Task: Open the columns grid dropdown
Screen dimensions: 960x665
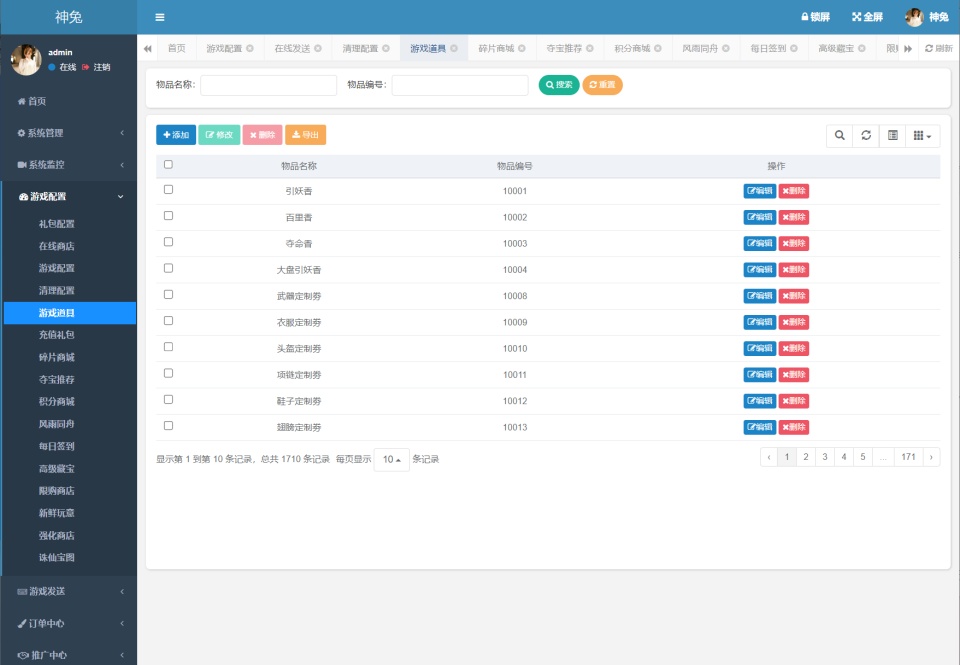Action: tap(923, 135)
